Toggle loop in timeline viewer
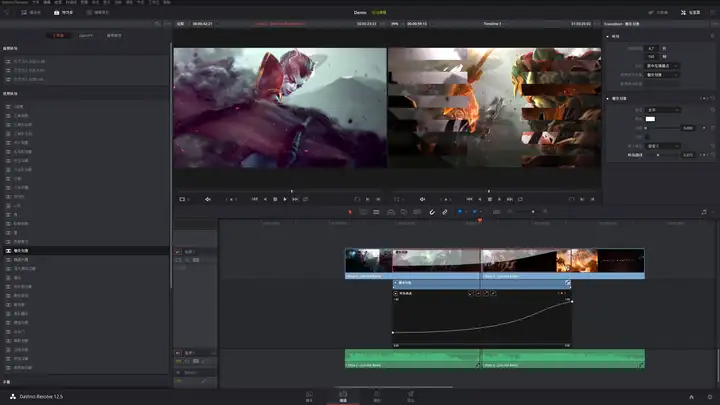This screenshot has width=720, height=405. pyautogui.click(x=520, y=199)
